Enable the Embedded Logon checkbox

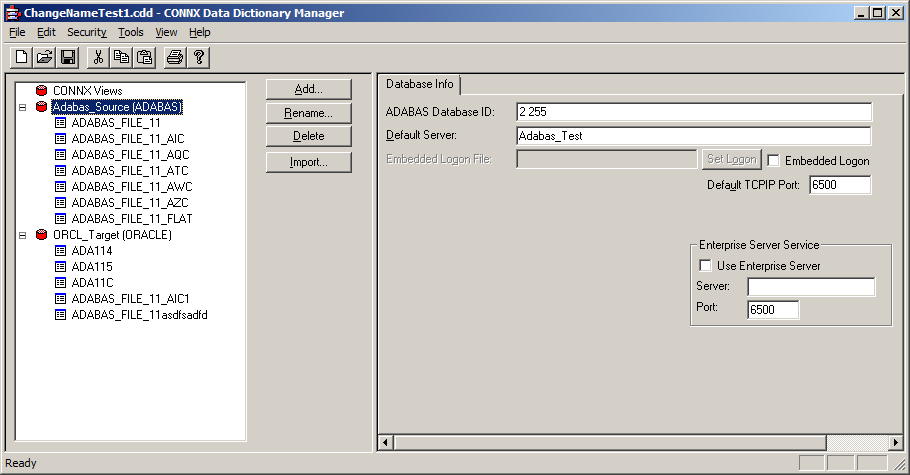pos(773,160)
